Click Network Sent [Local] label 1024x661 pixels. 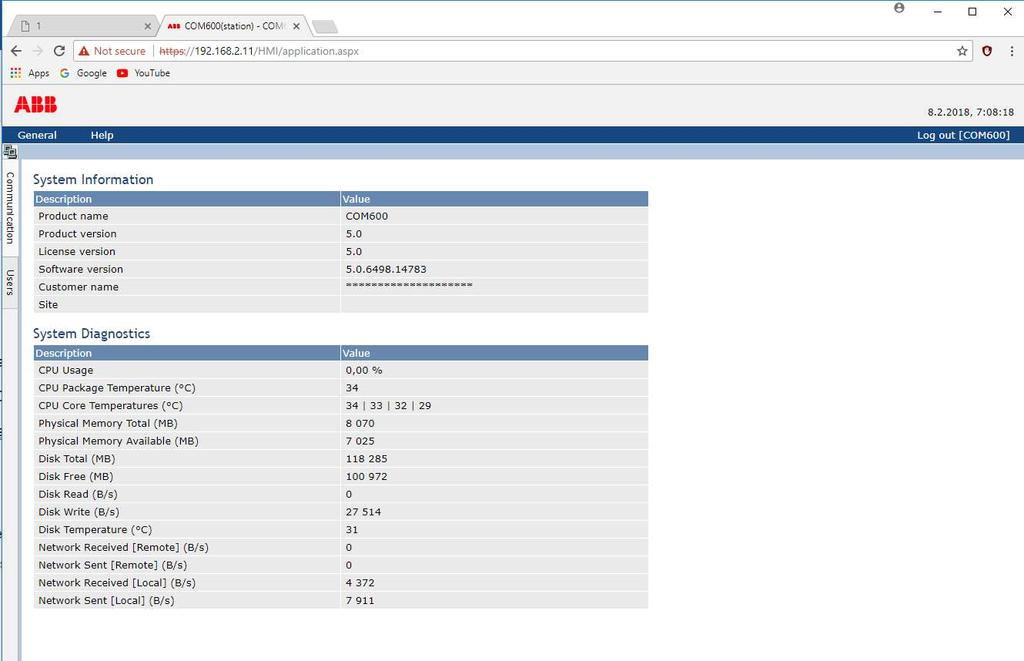(106, 600)
